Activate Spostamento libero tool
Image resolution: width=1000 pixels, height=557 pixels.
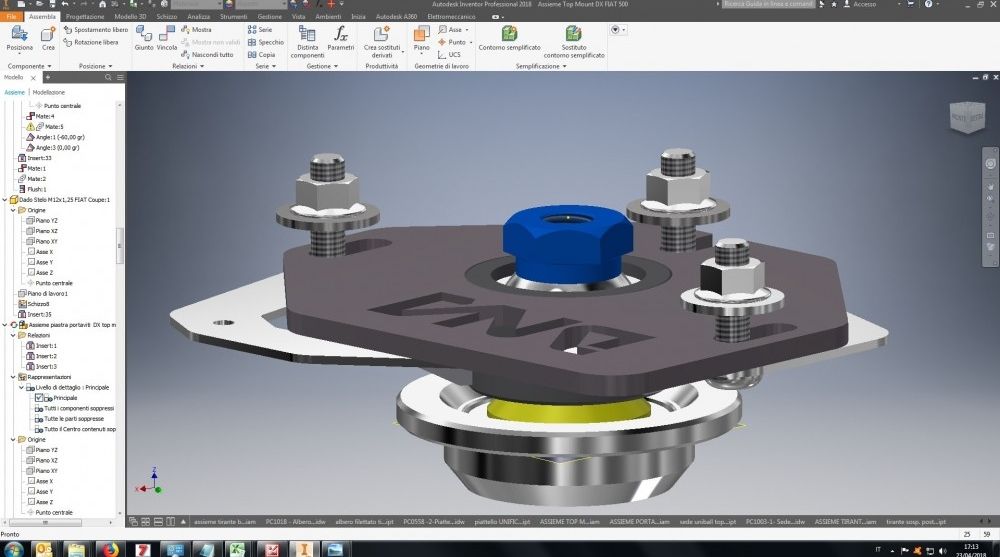click(x=96, y=30)
